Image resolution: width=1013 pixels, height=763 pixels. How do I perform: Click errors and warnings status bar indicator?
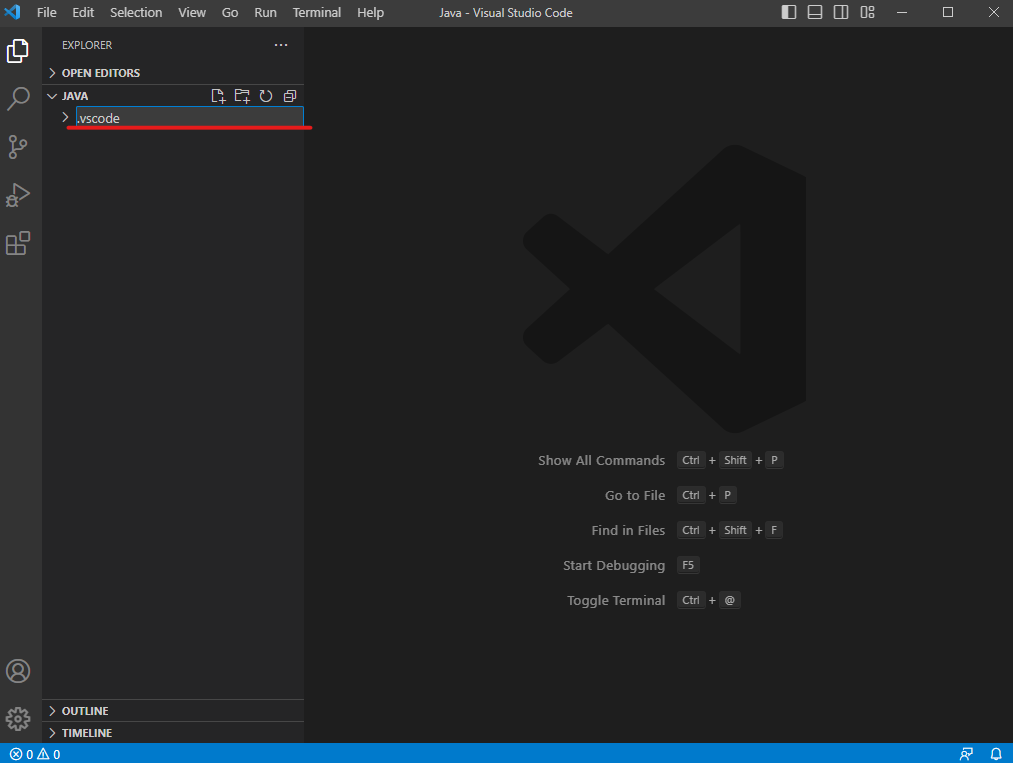(35, 754)
